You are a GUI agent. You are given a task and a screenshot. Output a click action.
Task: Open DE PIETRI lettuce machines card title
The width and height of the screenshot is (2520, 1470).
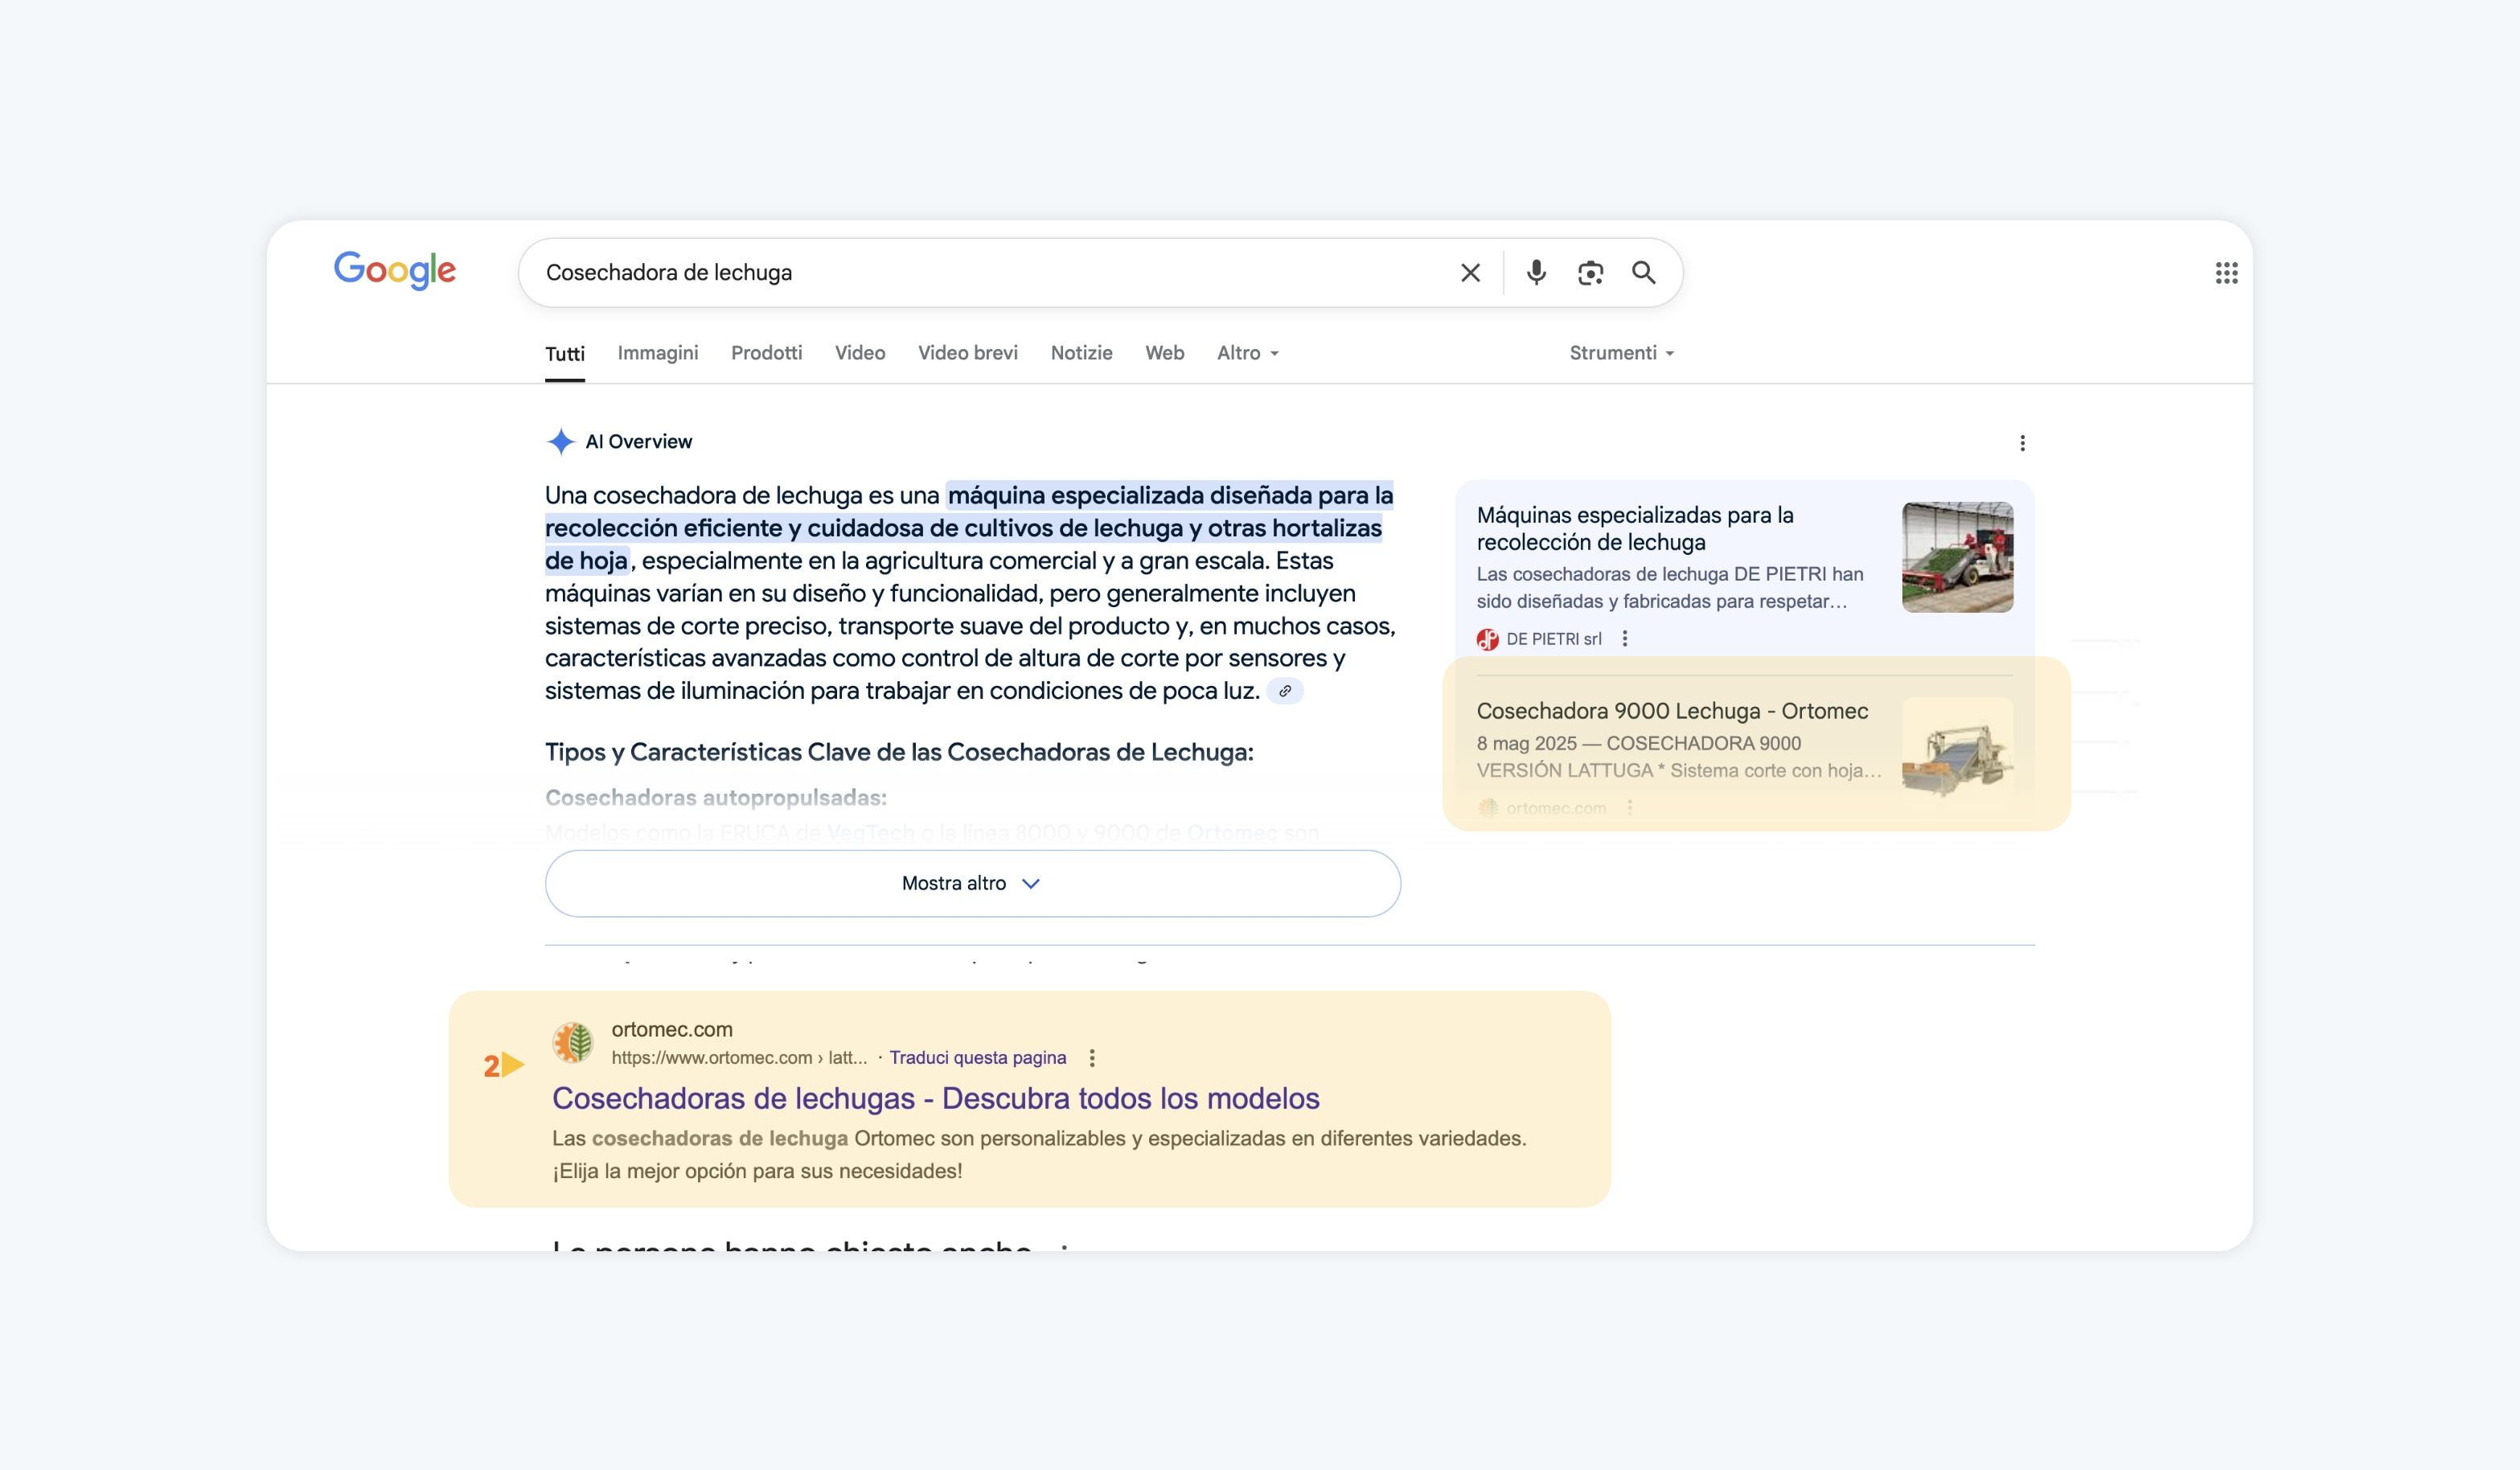pos(1635,528)
